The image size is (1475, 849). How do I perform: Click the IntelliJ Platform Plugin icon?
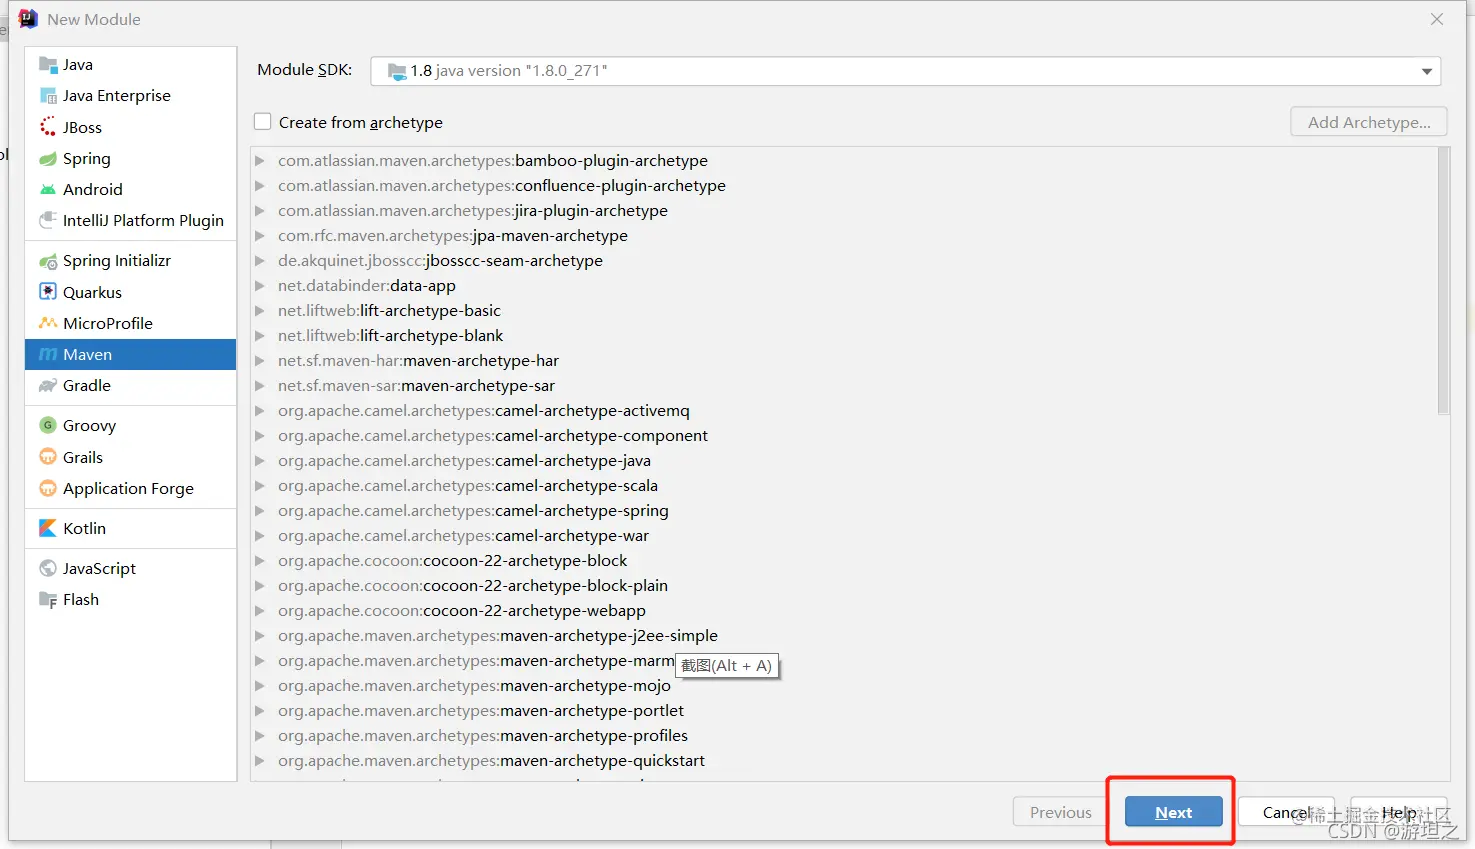(47, 221)
